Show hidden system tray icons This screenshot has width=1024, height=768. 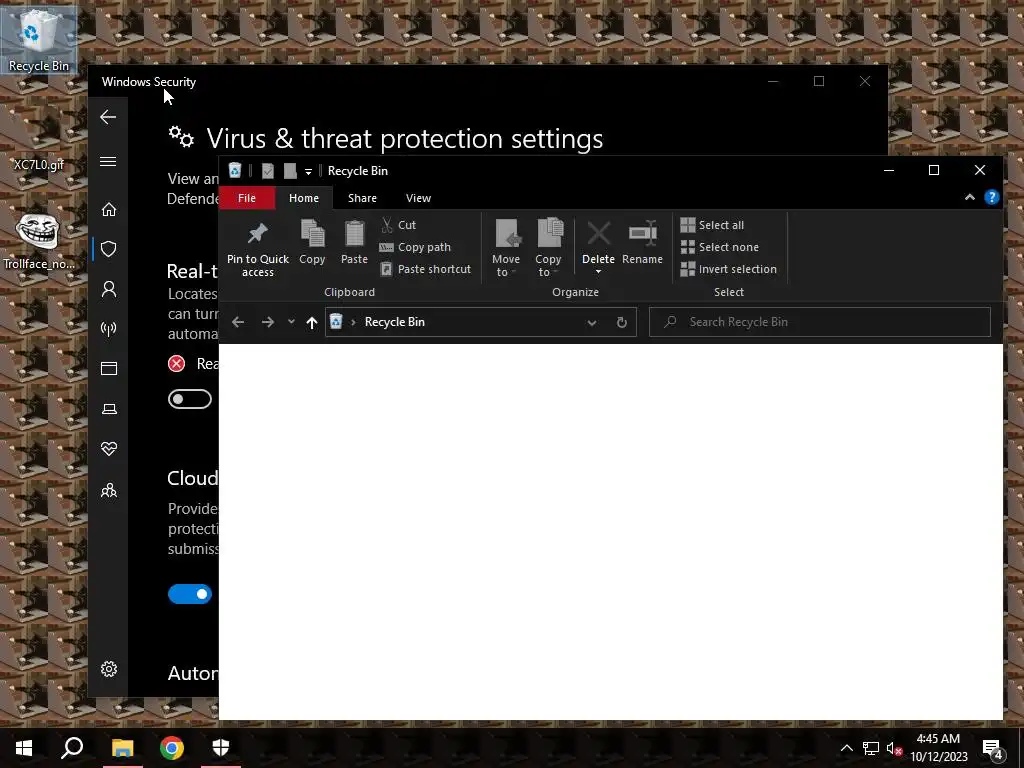point(846,748)
